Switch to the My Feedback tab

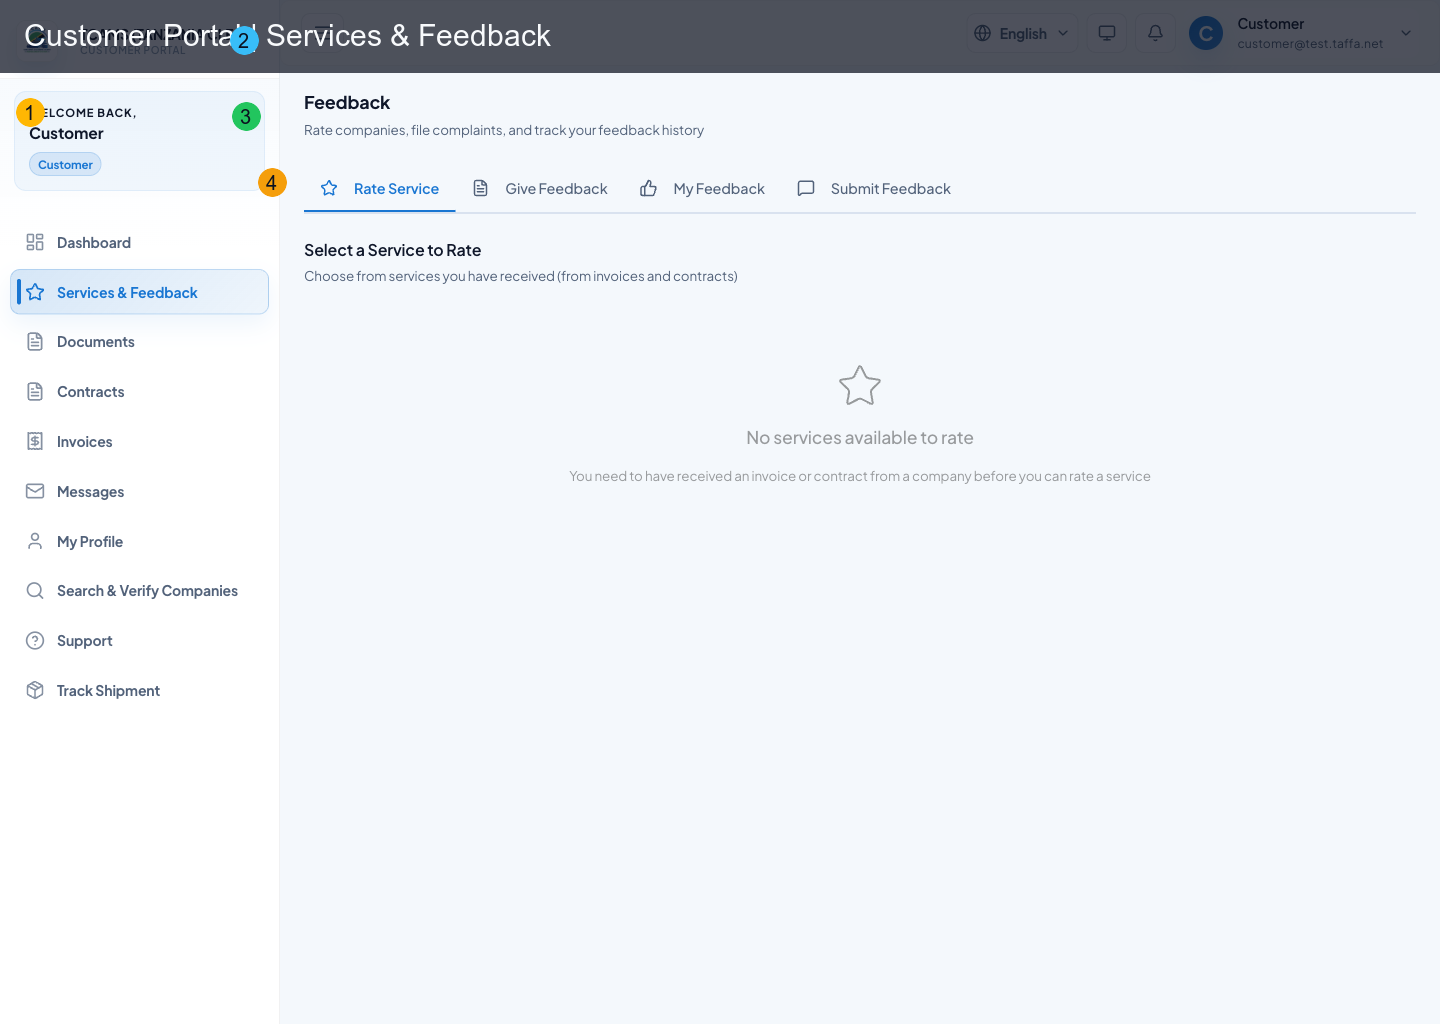[x=702, y=188]
